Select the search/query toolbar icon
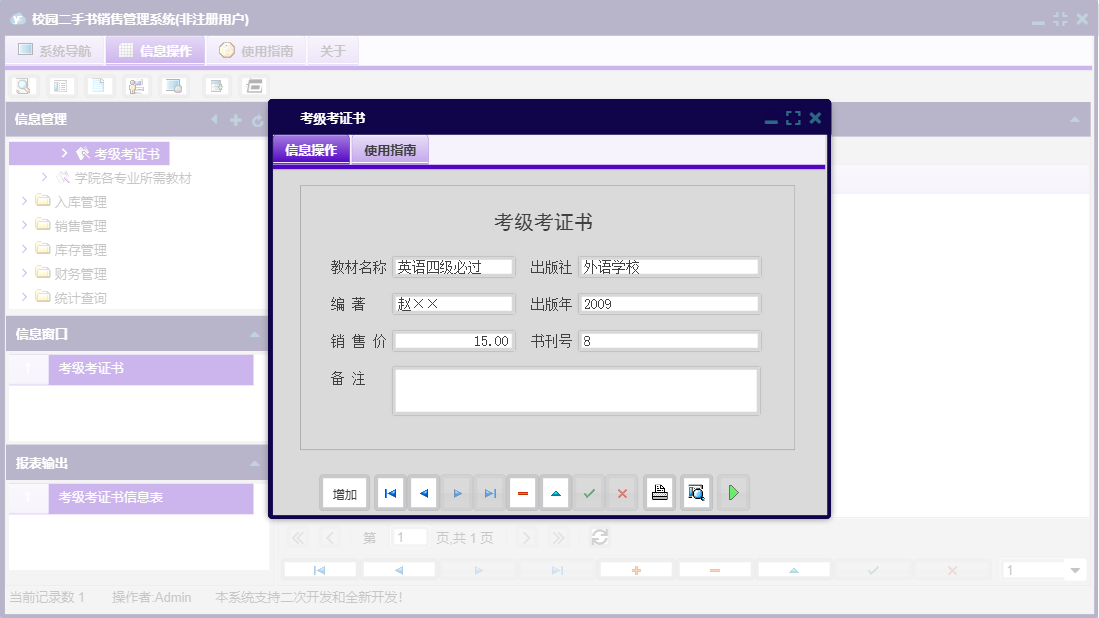 (24, 85)
